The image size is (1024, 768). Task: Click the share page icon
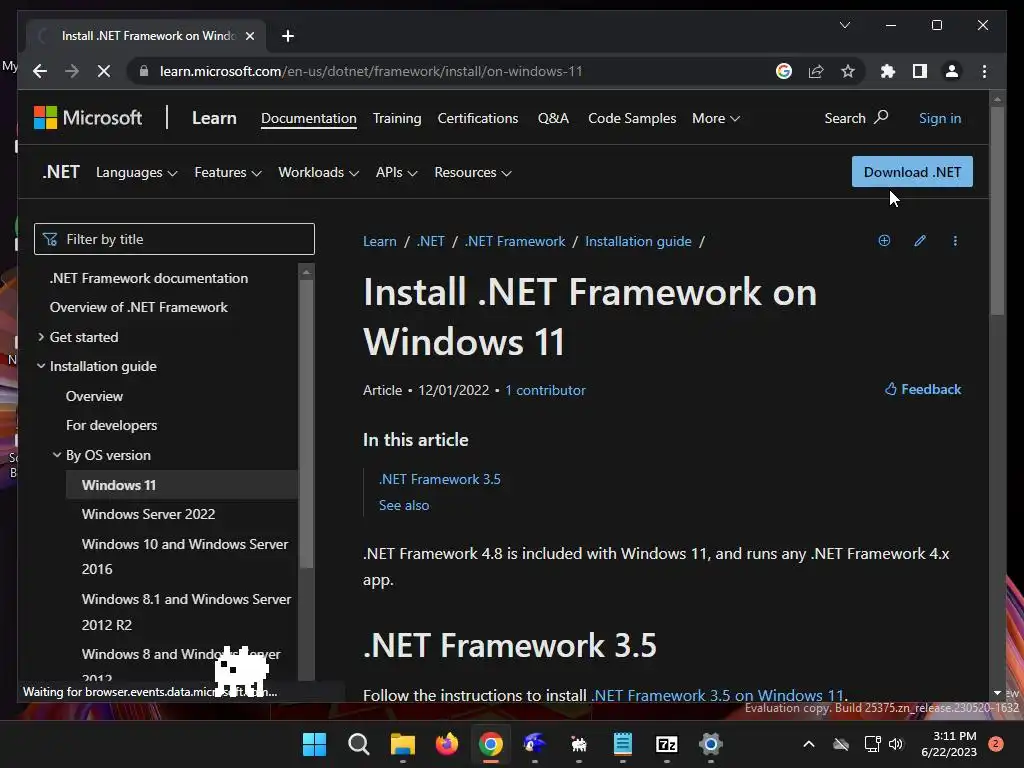(816, 71)
